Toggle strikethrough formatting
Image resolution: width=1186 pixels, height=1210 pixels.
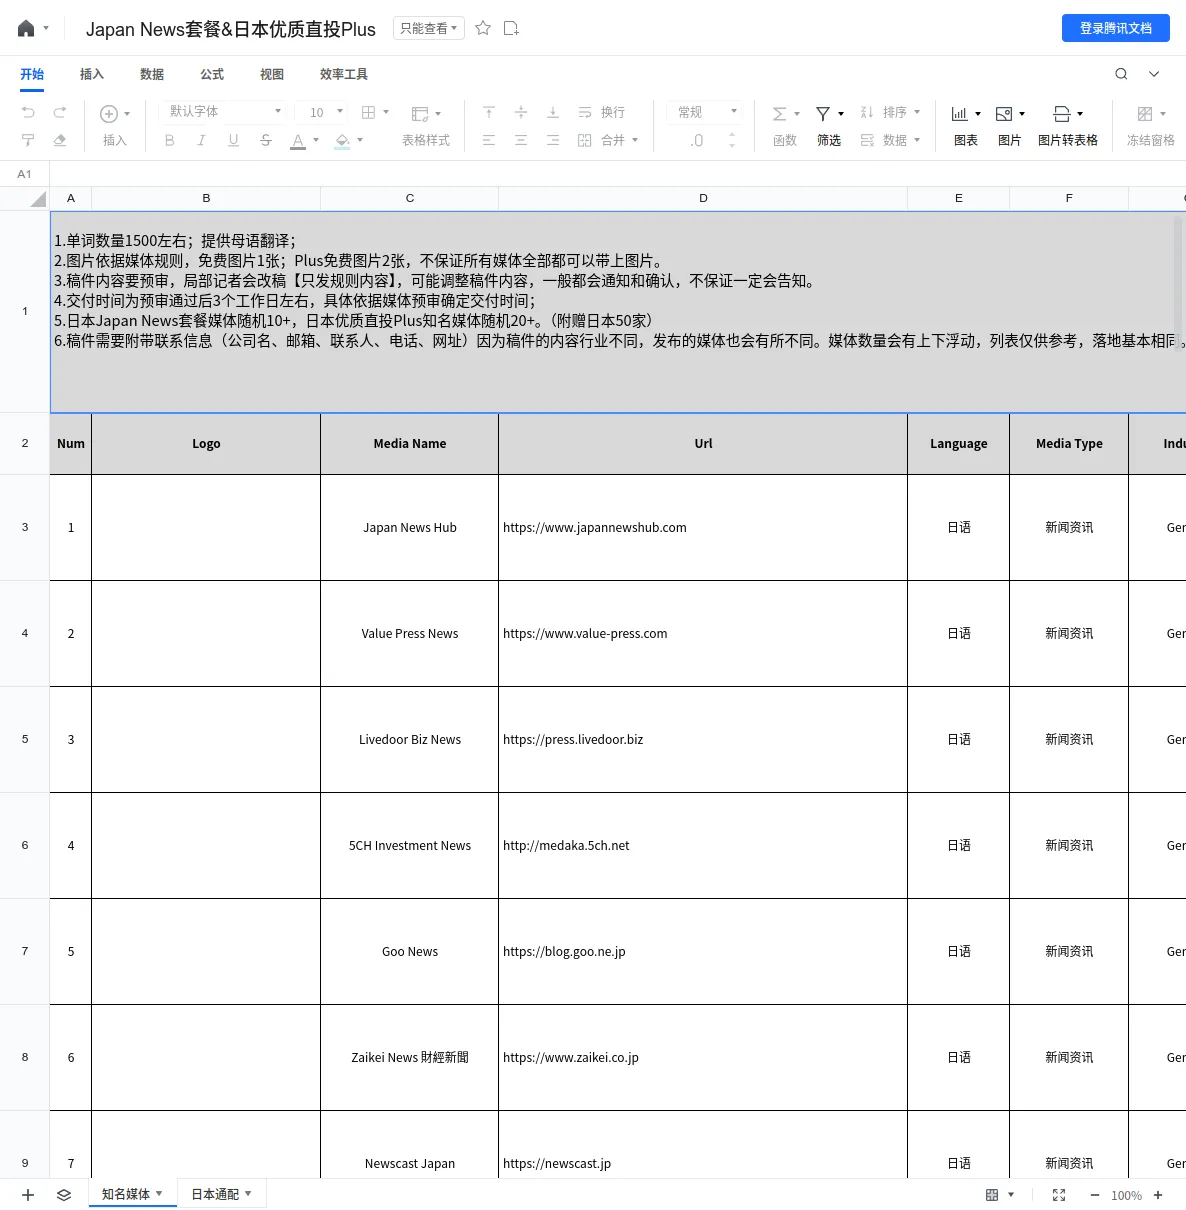point(265,140)
